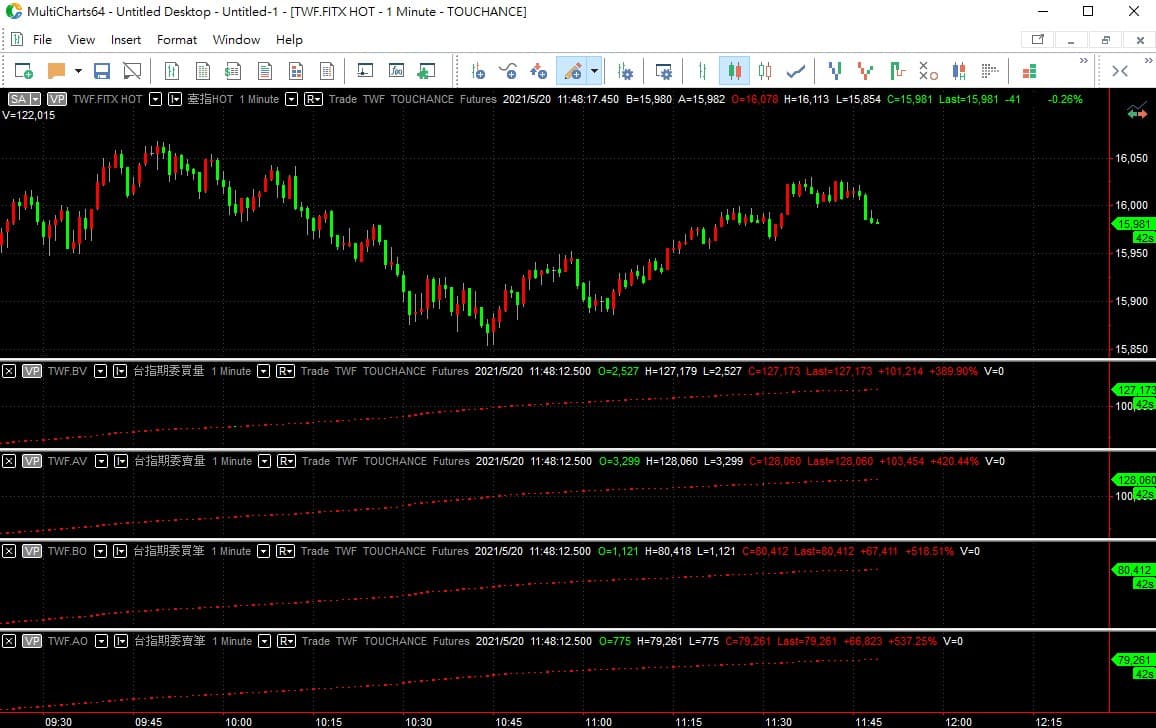The height and width of the screenshot is (728, 1156).
Task: Open symbol dropdown next to TWF.AV
Action: 102,461
